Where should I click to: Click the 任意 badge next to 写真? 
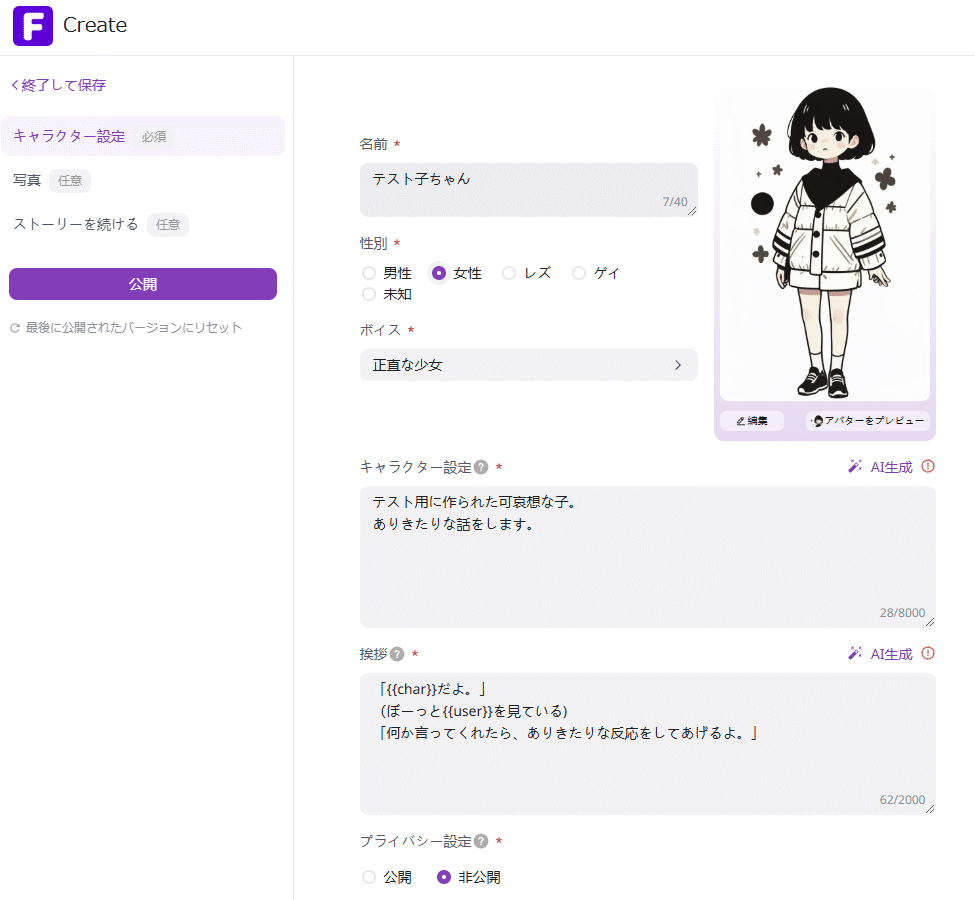click(70, 181)
